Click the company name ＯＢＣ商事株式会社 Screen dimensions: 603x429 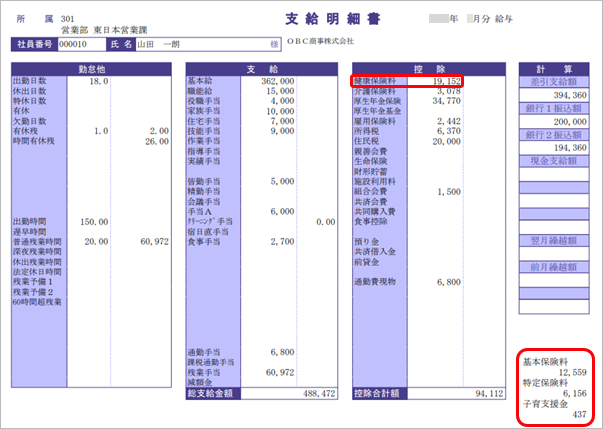point(320,42)
